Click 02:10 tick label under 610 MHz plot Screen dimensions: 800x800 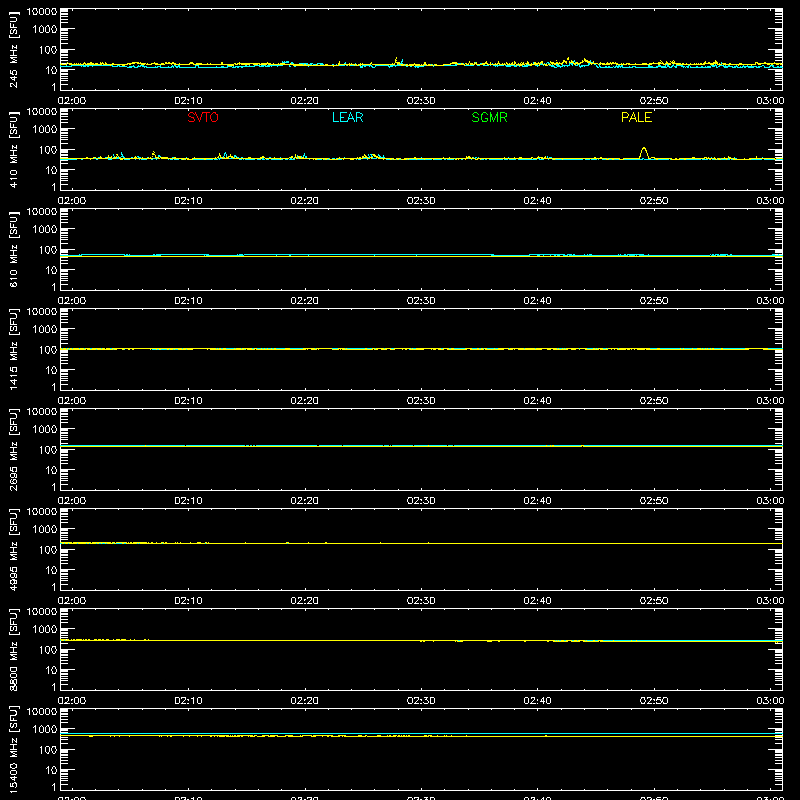pos(188,301)
